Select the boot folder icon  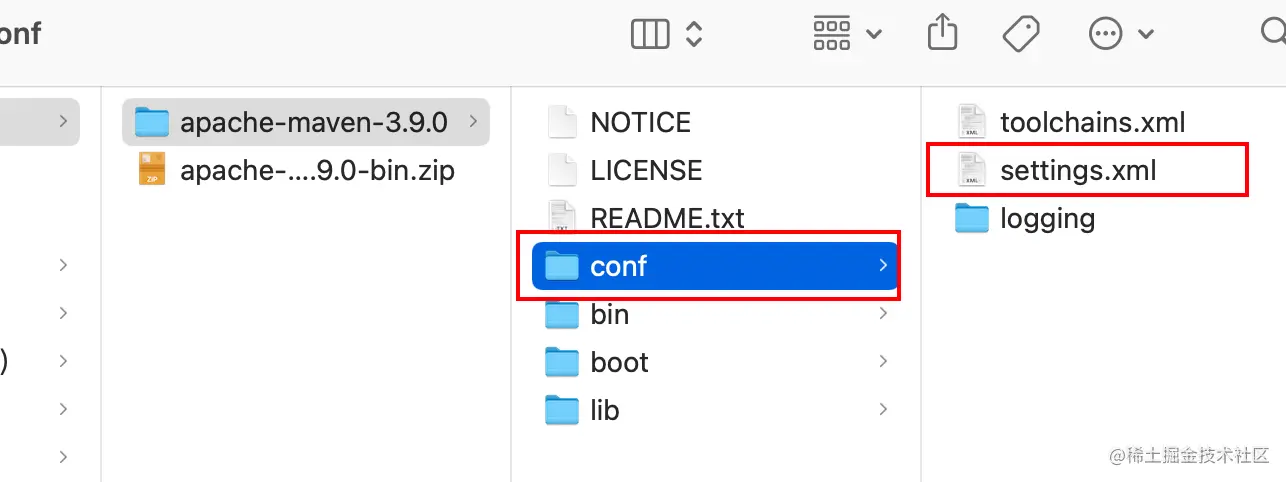click(x=563, y=362)
